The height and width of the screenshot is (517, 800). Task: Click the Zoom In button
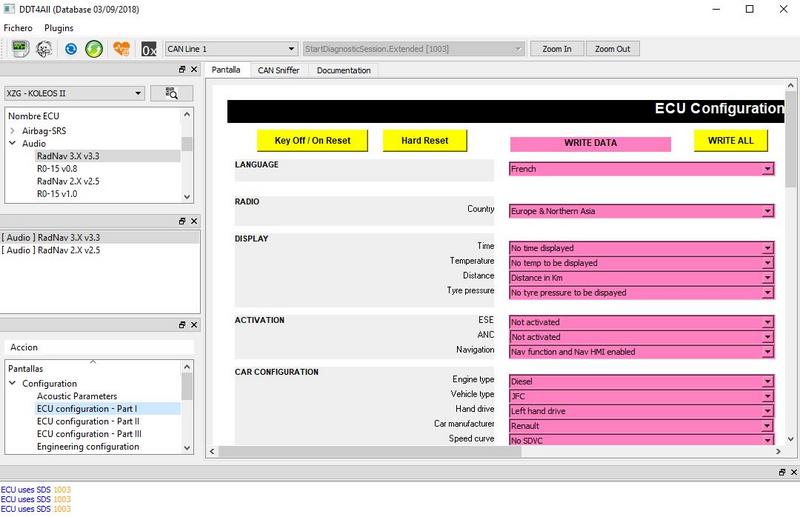click(x=557, y=49)
